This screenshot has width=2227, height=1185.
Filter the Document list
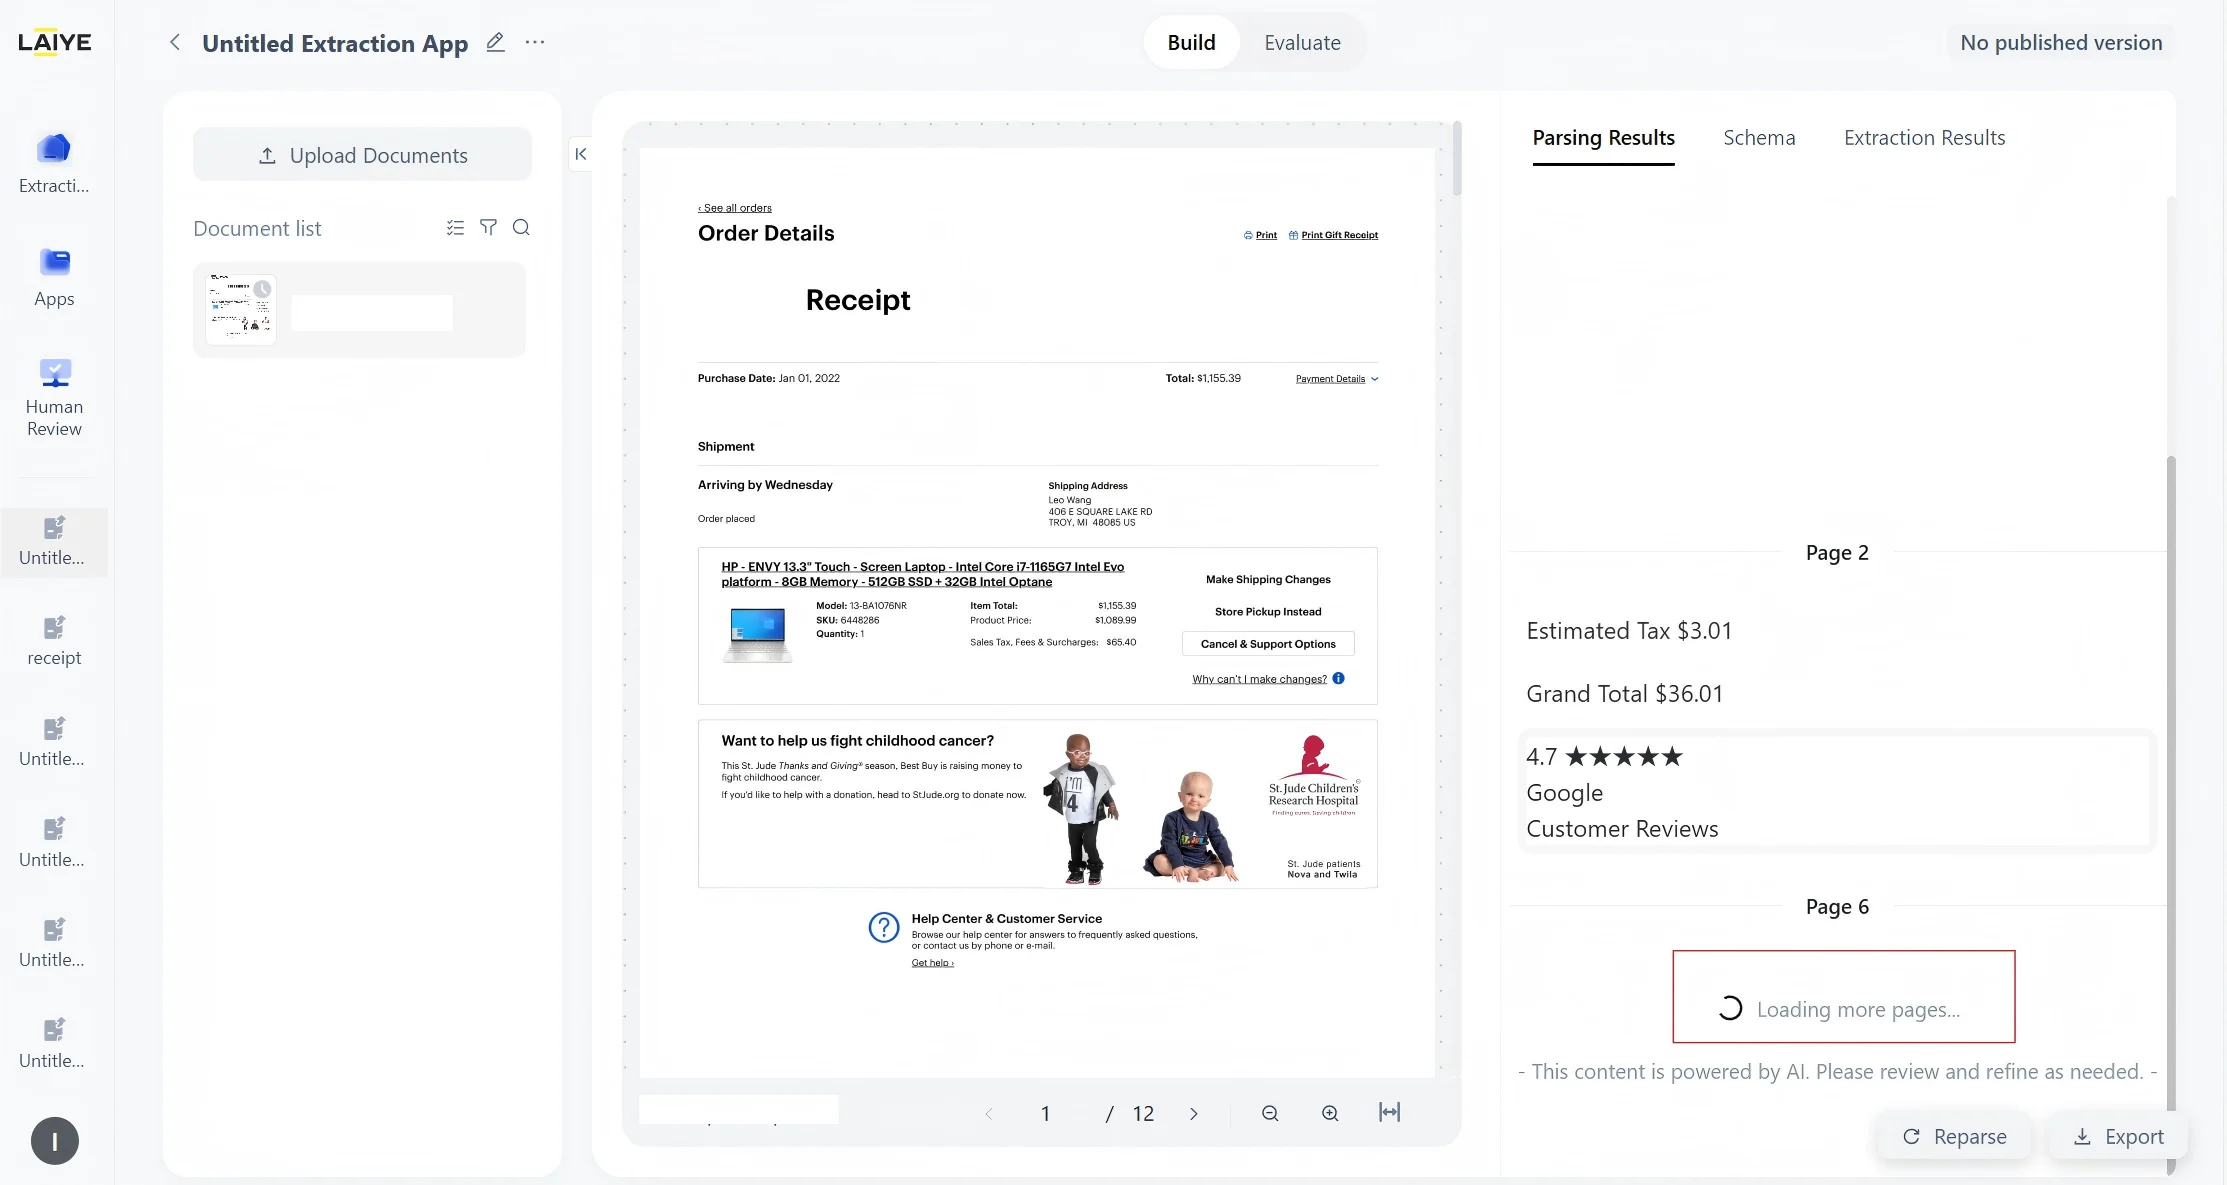click(488, 228)
